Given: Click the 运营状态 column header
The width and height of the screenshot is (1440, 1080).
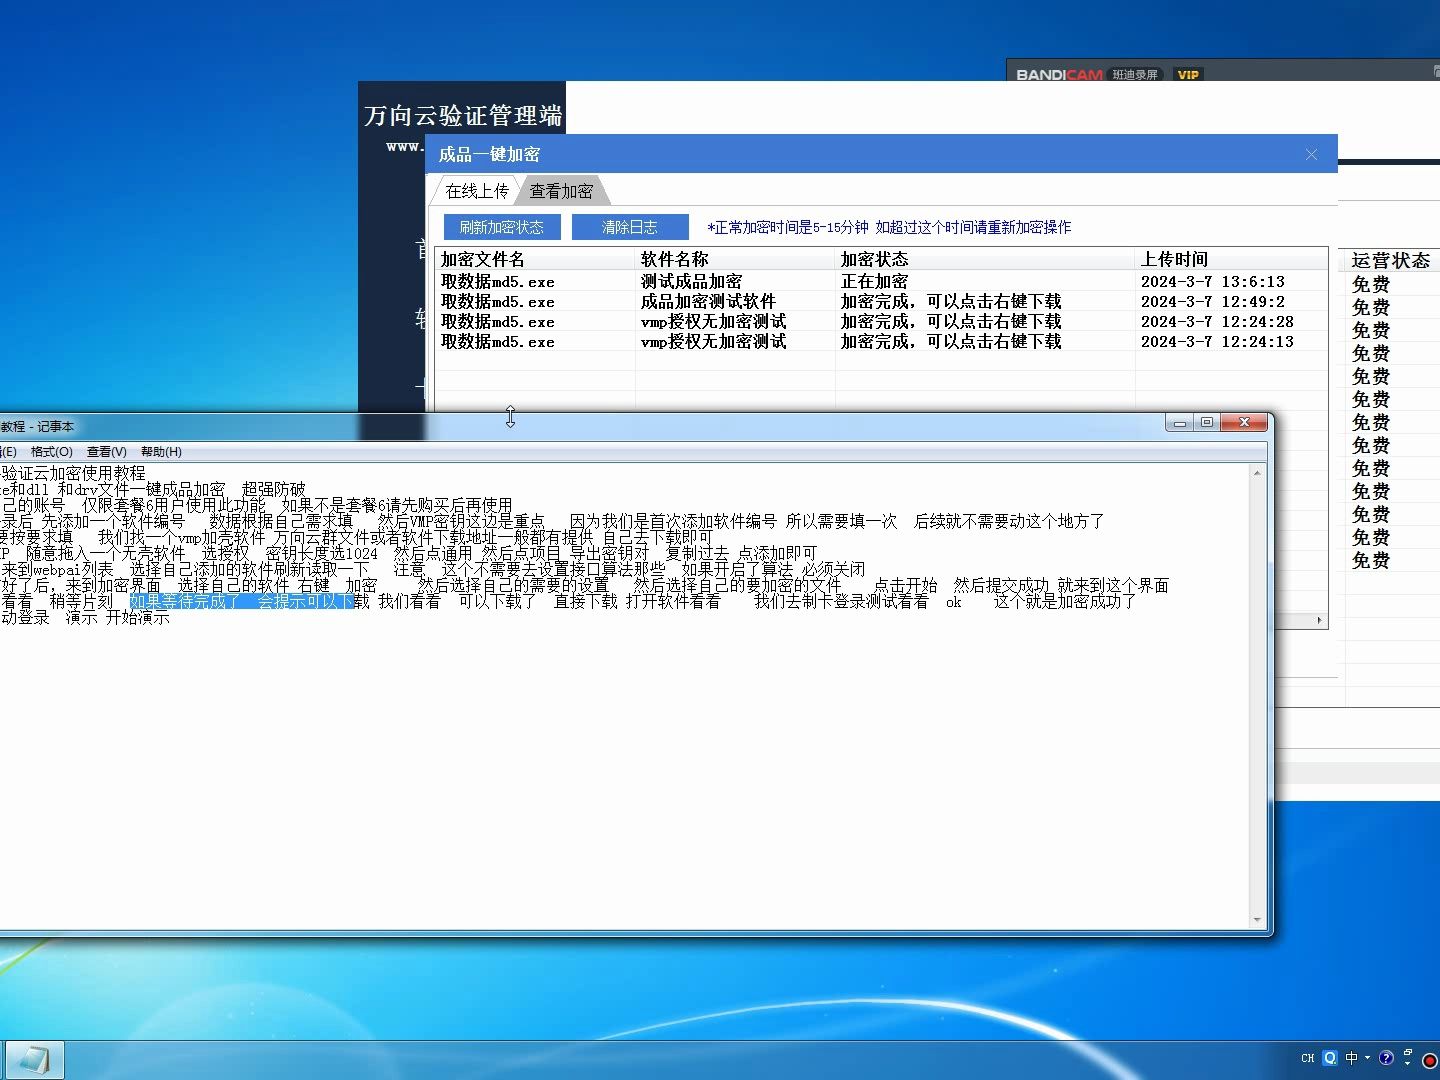Looking at the screenshot, I should [x=1391, y=260].
